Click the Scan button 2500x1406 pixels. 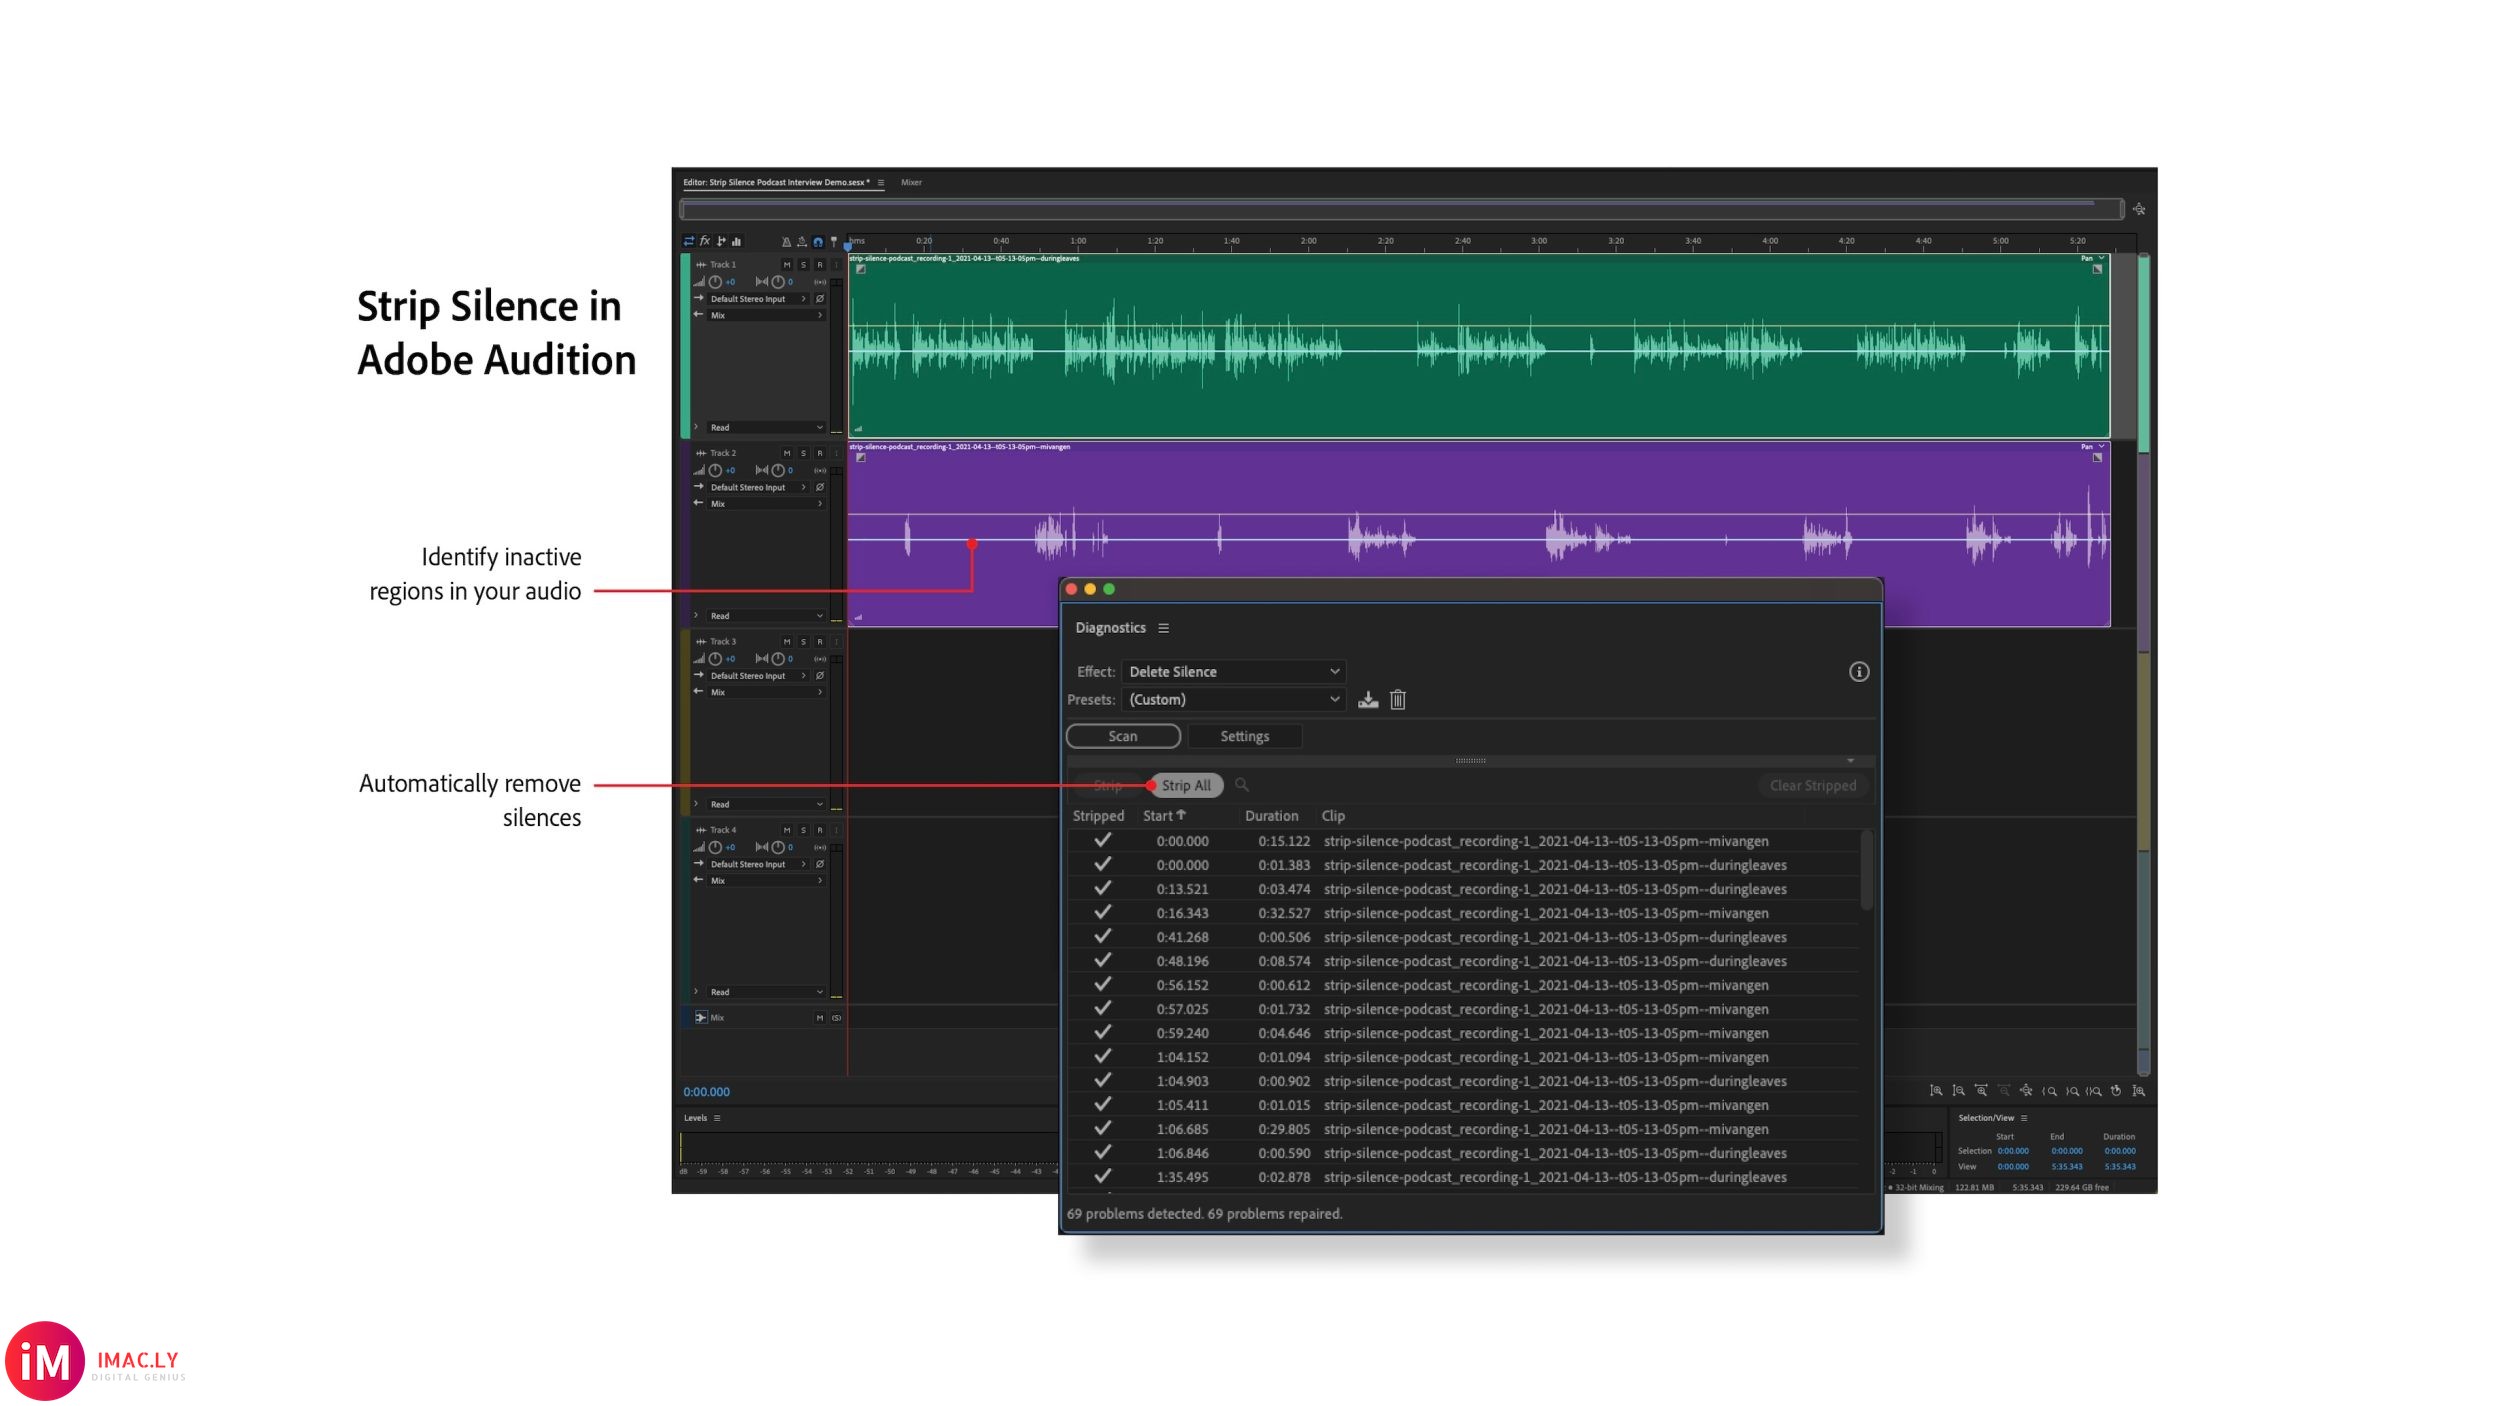[1123, 736]
